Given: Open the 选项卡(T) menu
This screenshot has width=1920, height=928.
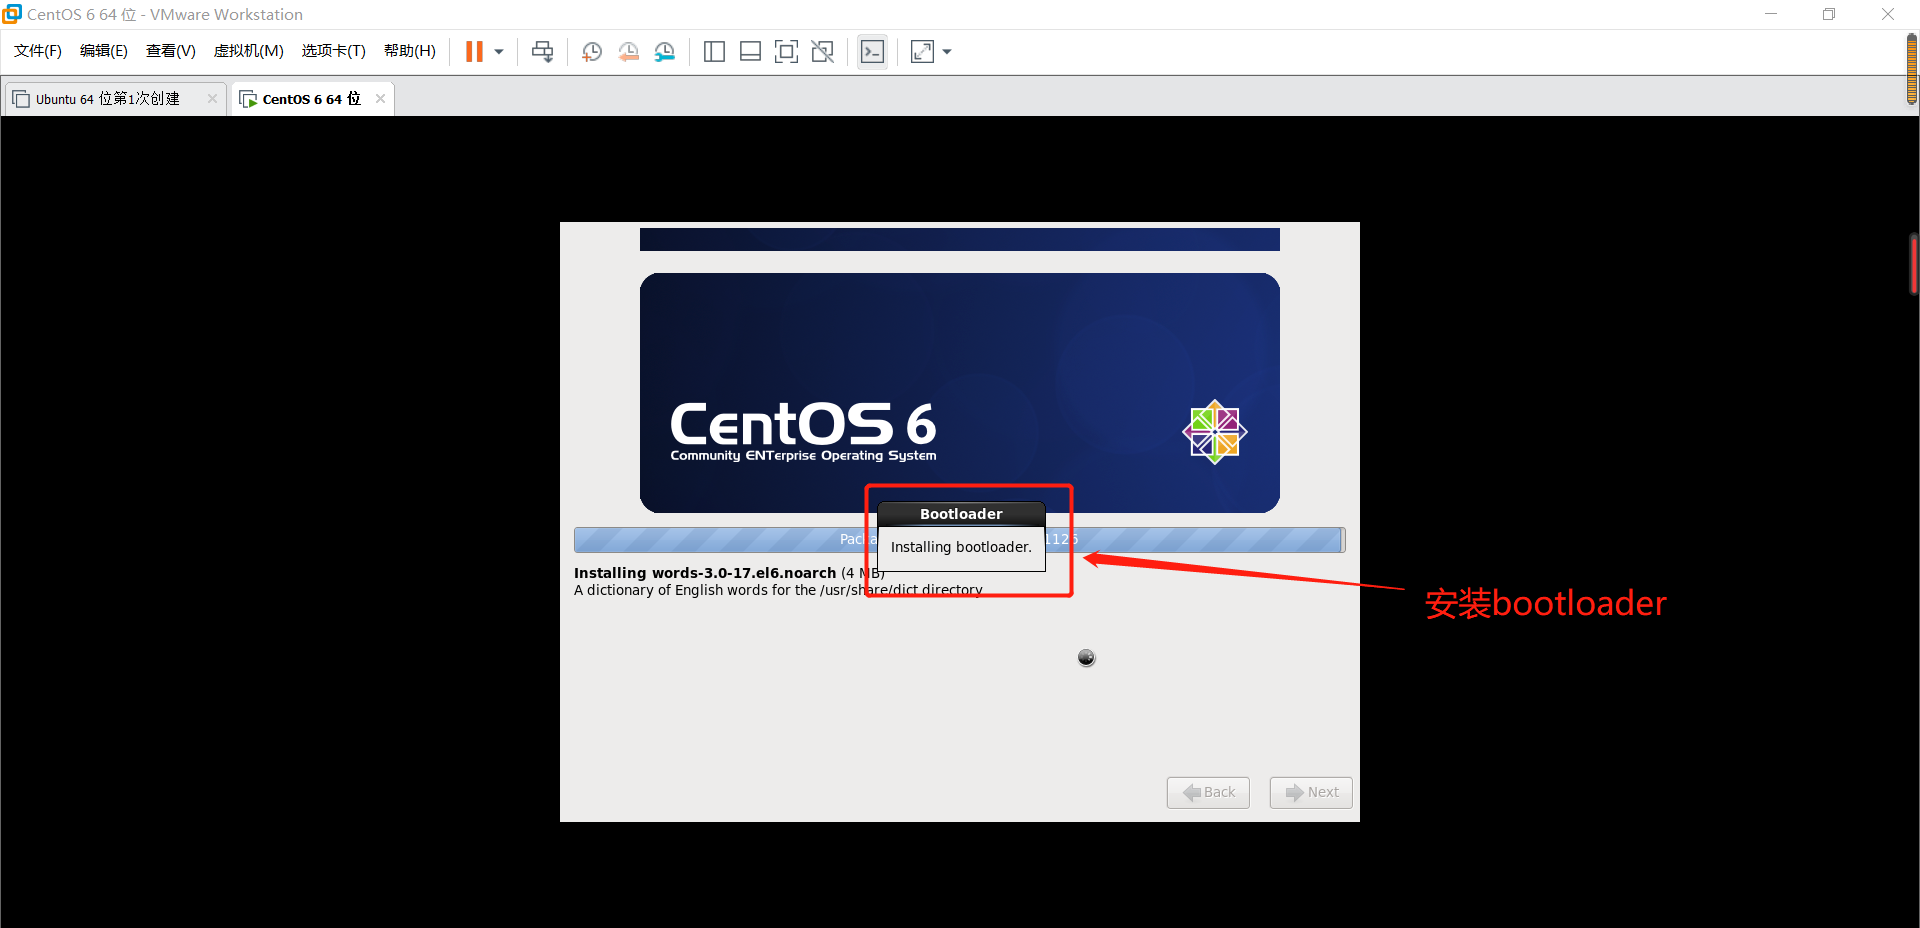Looking at the screenshot, I should coord(334,51).
